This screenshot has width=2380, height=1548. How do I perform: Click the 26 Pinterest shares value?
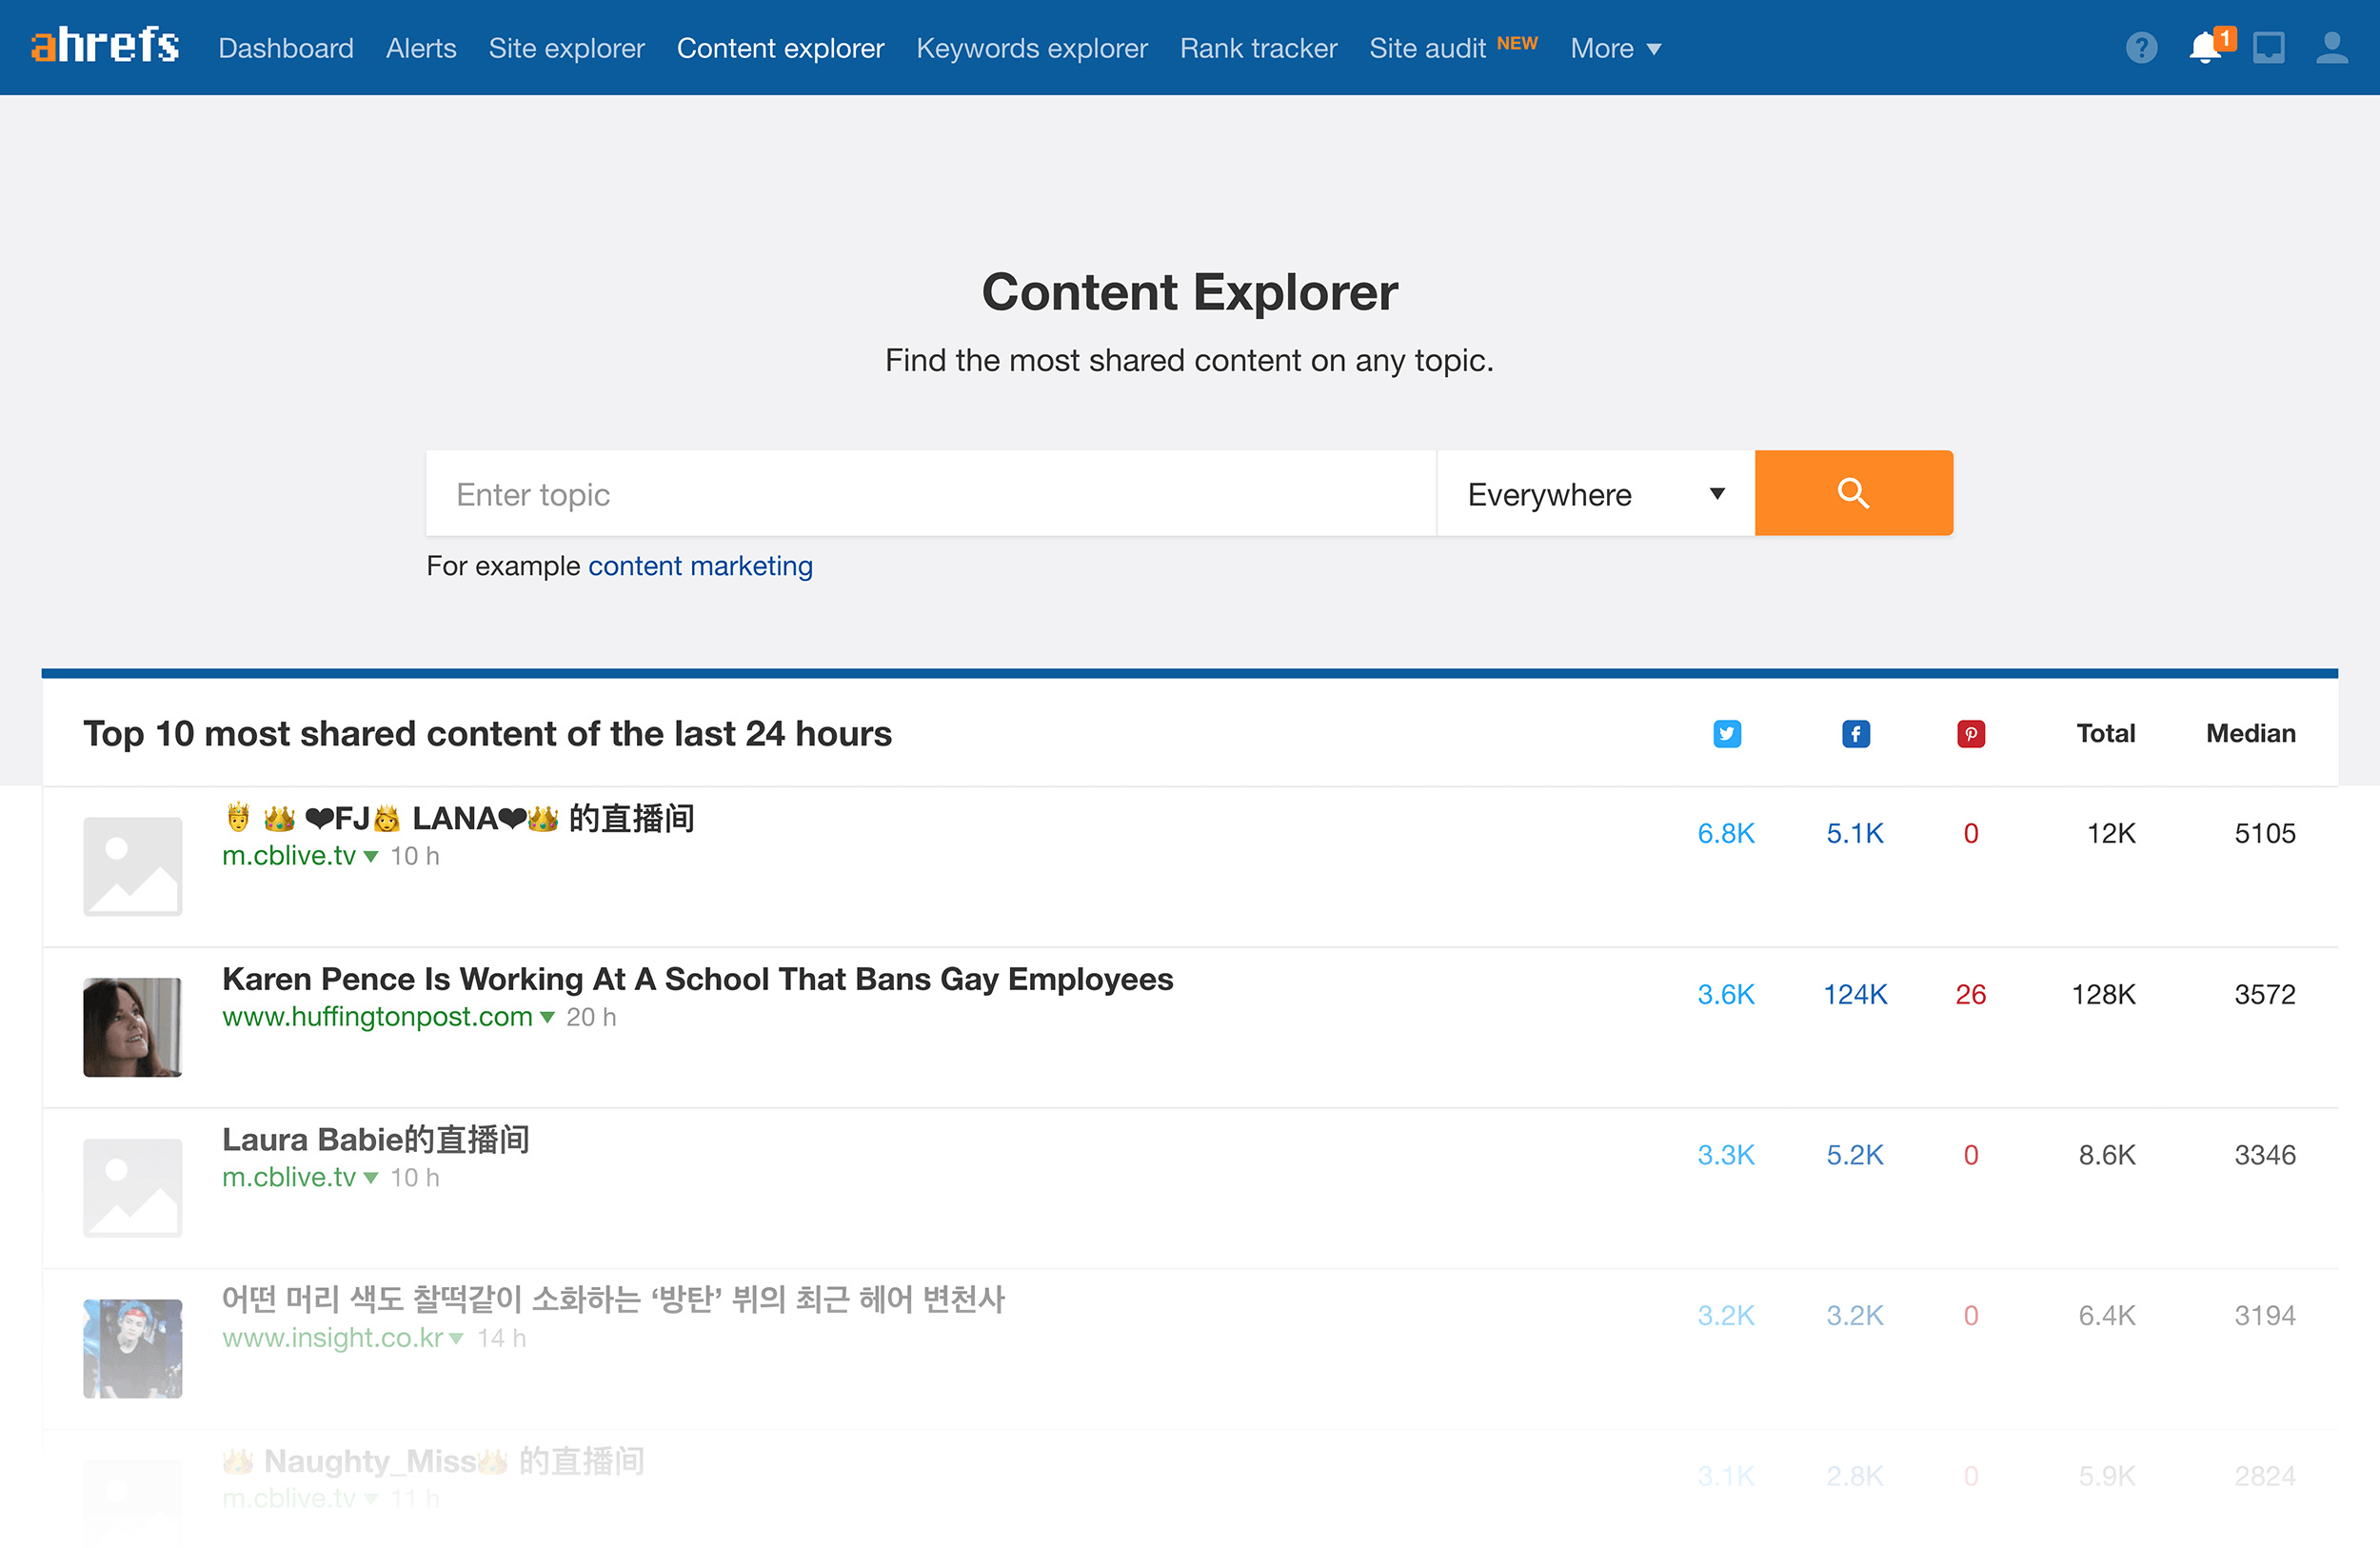click(1970, 995)
